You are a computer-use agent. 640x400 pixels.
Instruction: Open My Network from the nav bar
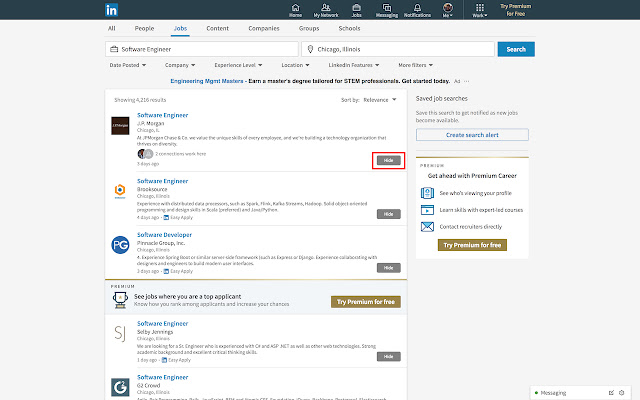click(x=326, y=10)
